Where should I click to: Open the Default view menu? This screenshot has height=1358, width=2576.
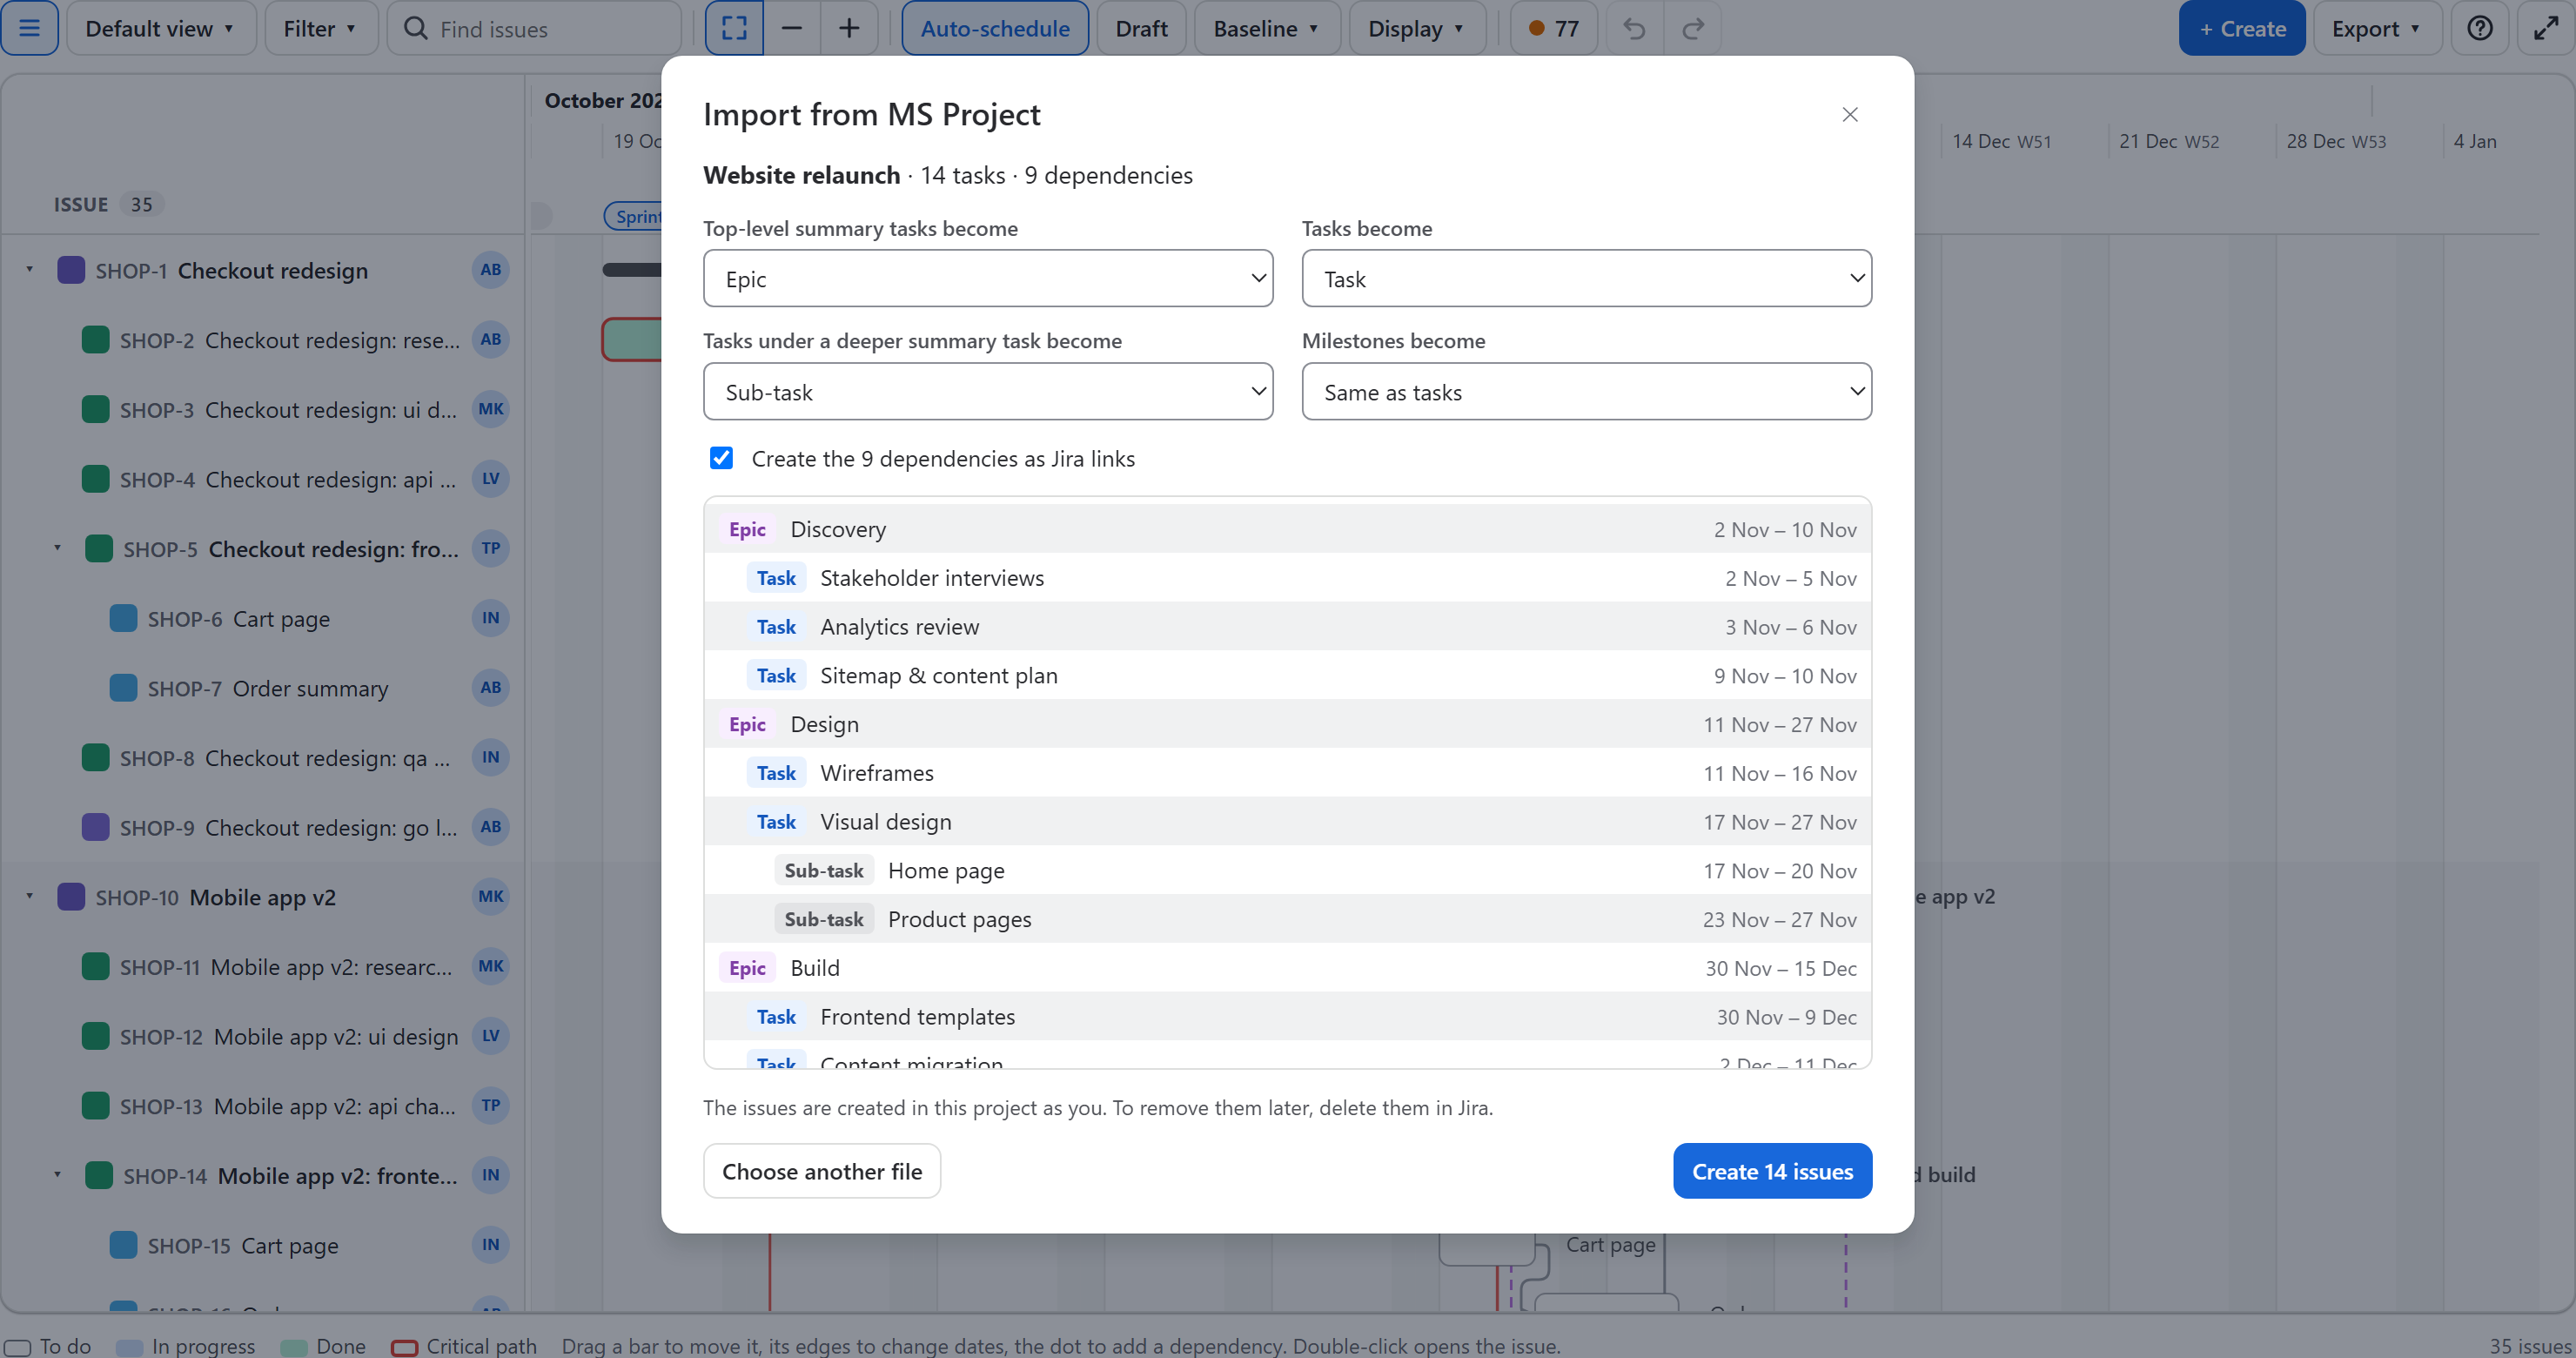click(161, 28)
